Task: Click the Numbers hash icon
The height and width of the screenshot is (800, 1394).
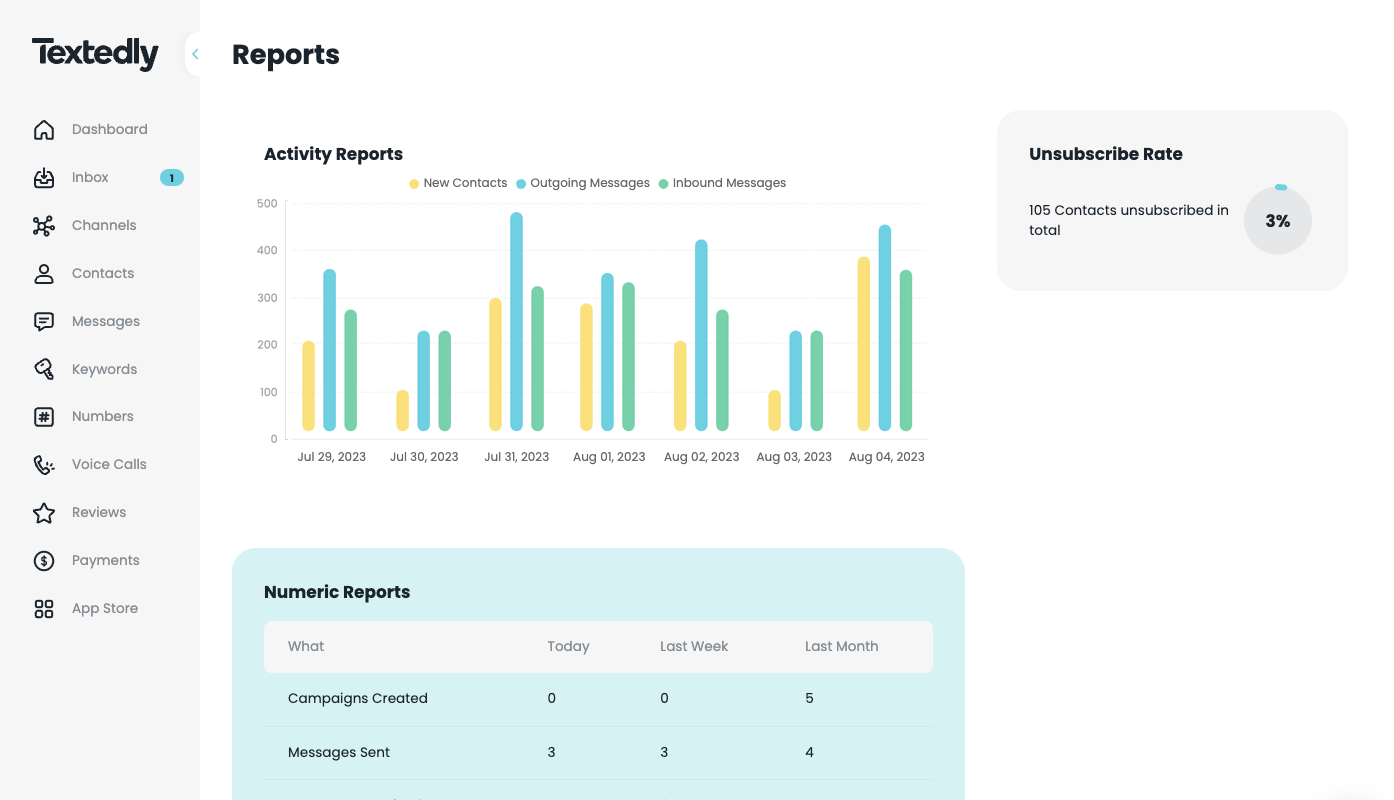Action: click(x=44, y=417)
